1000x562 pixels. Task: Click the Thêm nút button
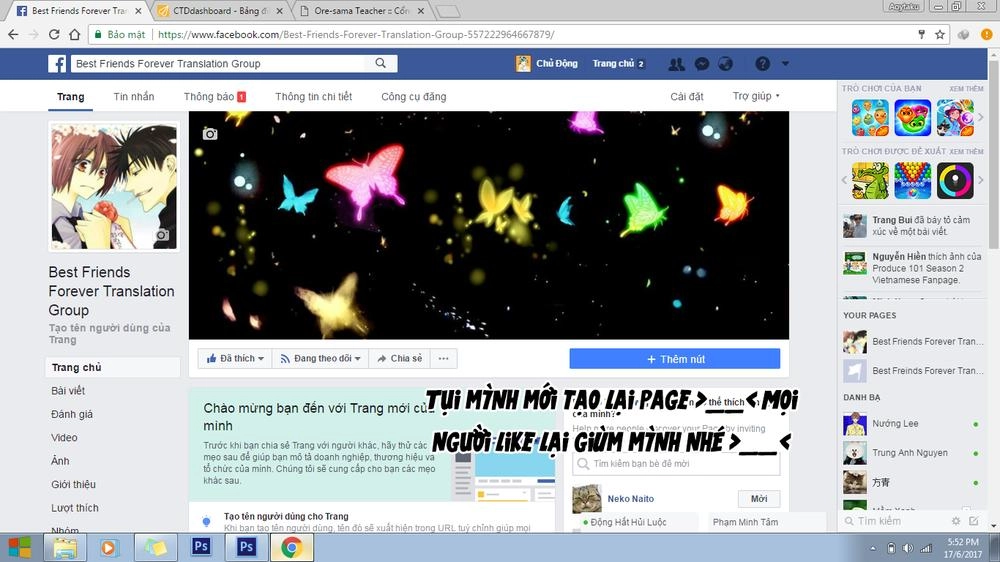(x=675, y=359)
